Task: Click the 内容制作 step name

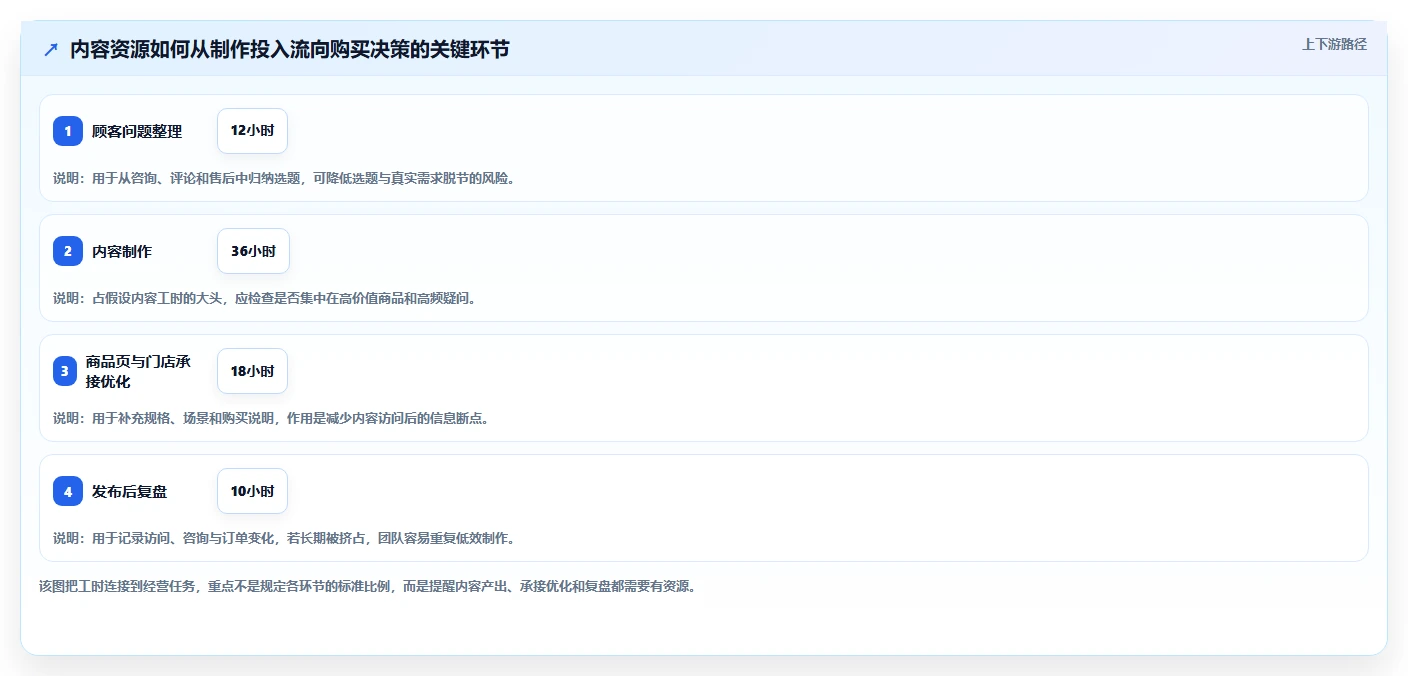Action: click(x=122, y=251)
